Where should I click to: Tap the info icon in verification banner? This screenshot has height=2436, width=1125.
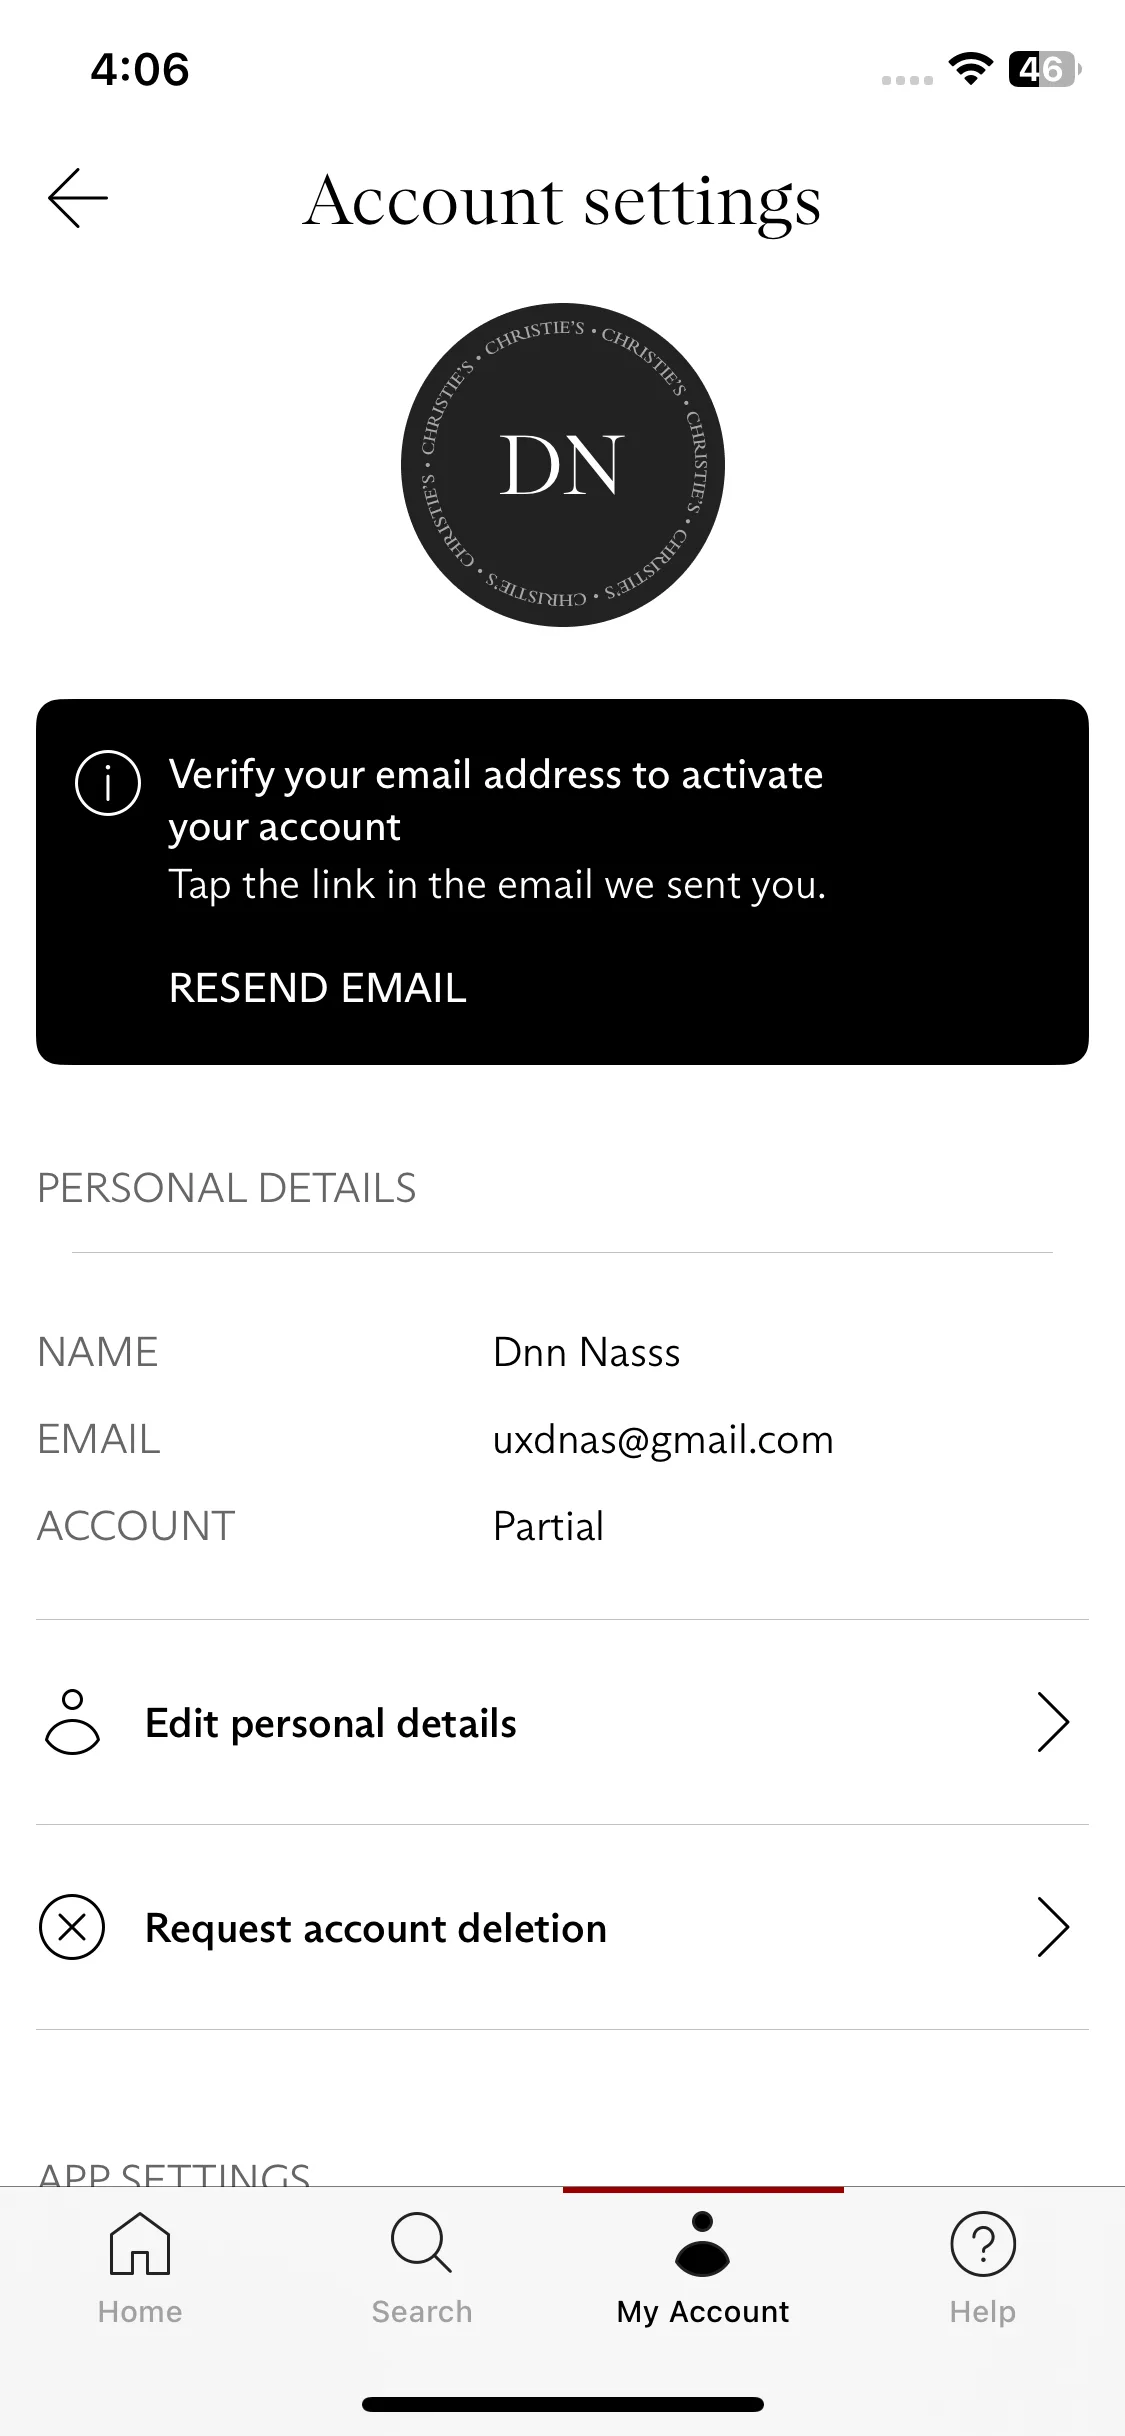pyautogui.click(x=108, y=783)
